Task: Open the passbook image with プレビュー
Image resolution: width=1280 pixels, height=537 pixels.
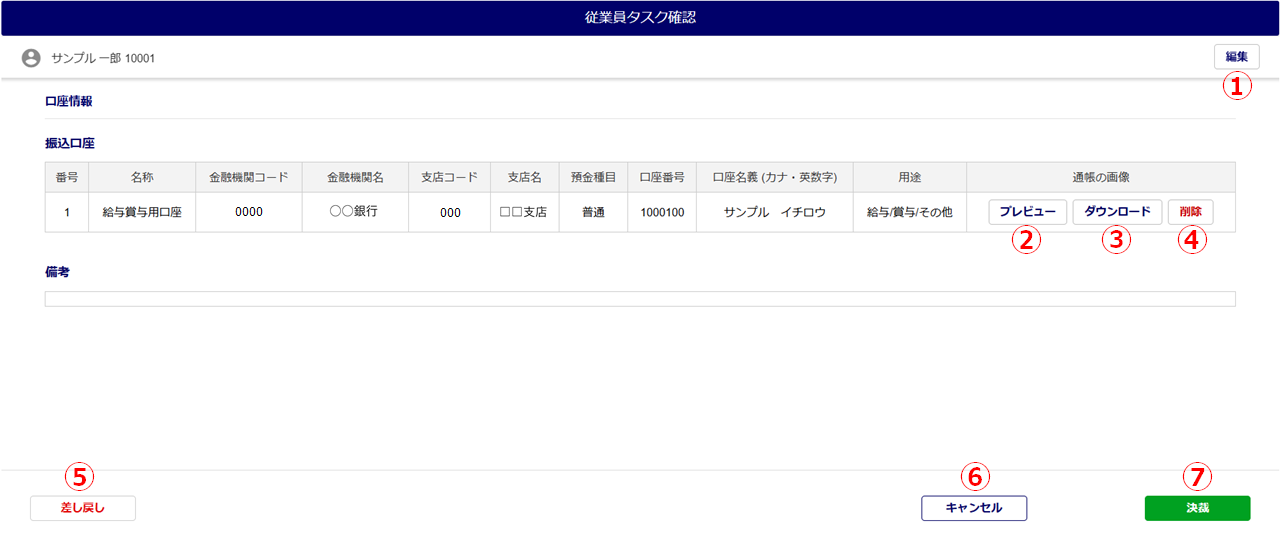Action: (x=1027, y=212)
